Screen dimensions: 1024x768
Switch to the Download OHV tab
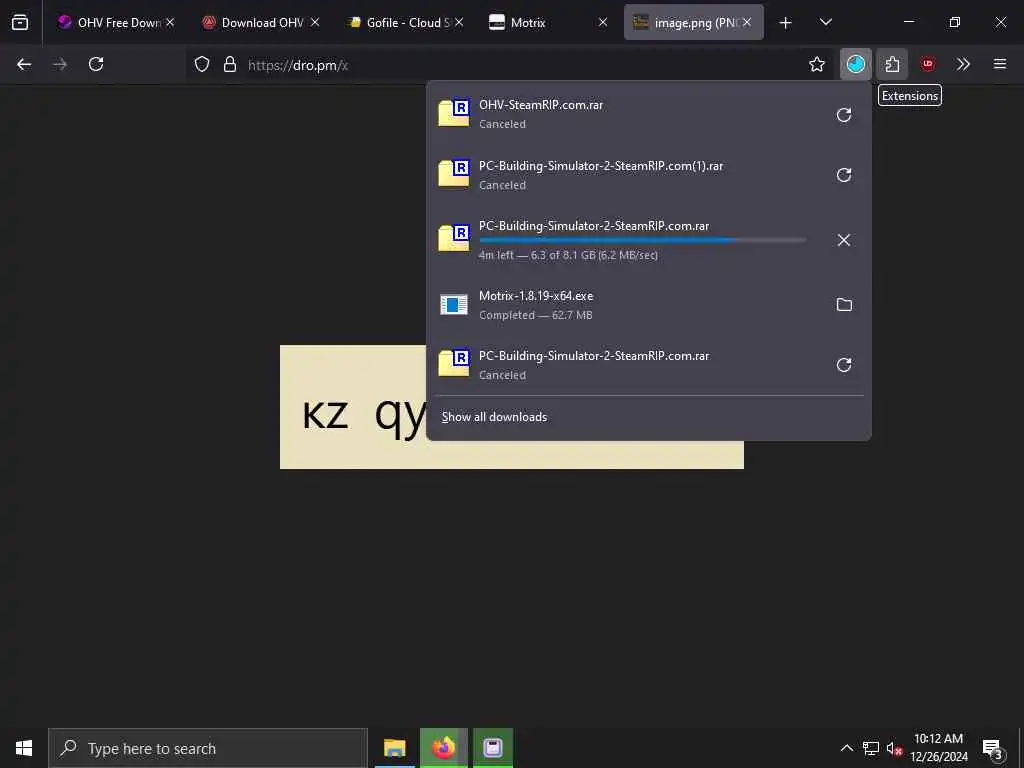[x=261, y=22]
